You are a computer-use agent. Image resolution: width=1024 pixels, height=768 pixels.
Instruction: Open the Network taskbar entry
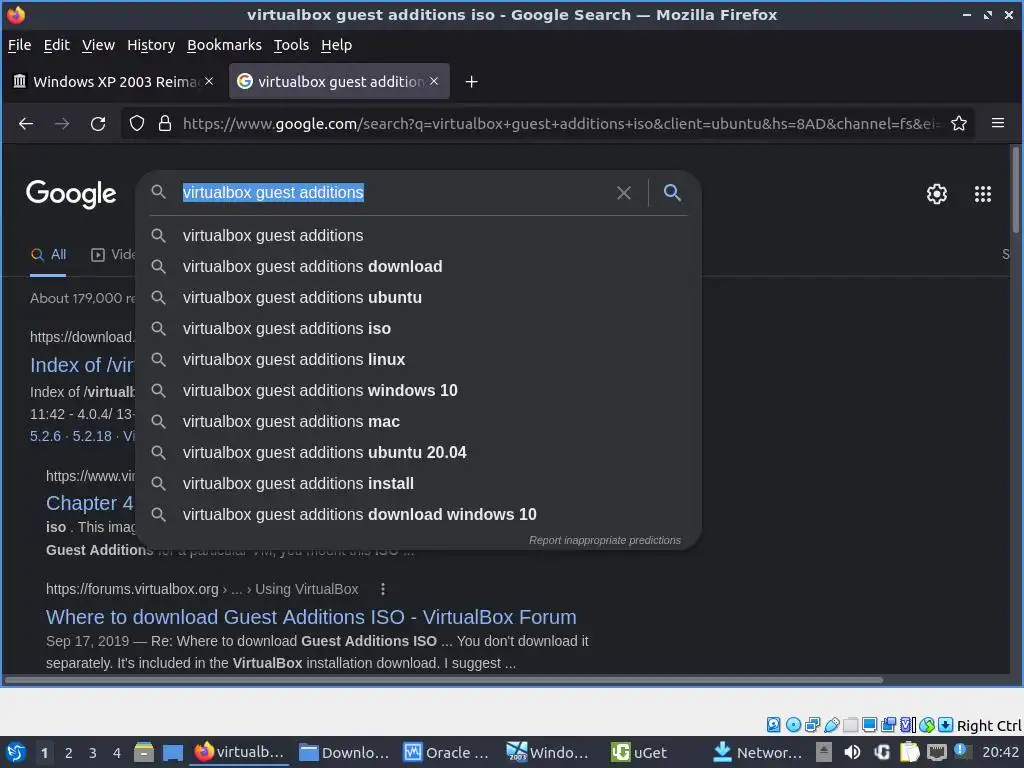[756, 752]
